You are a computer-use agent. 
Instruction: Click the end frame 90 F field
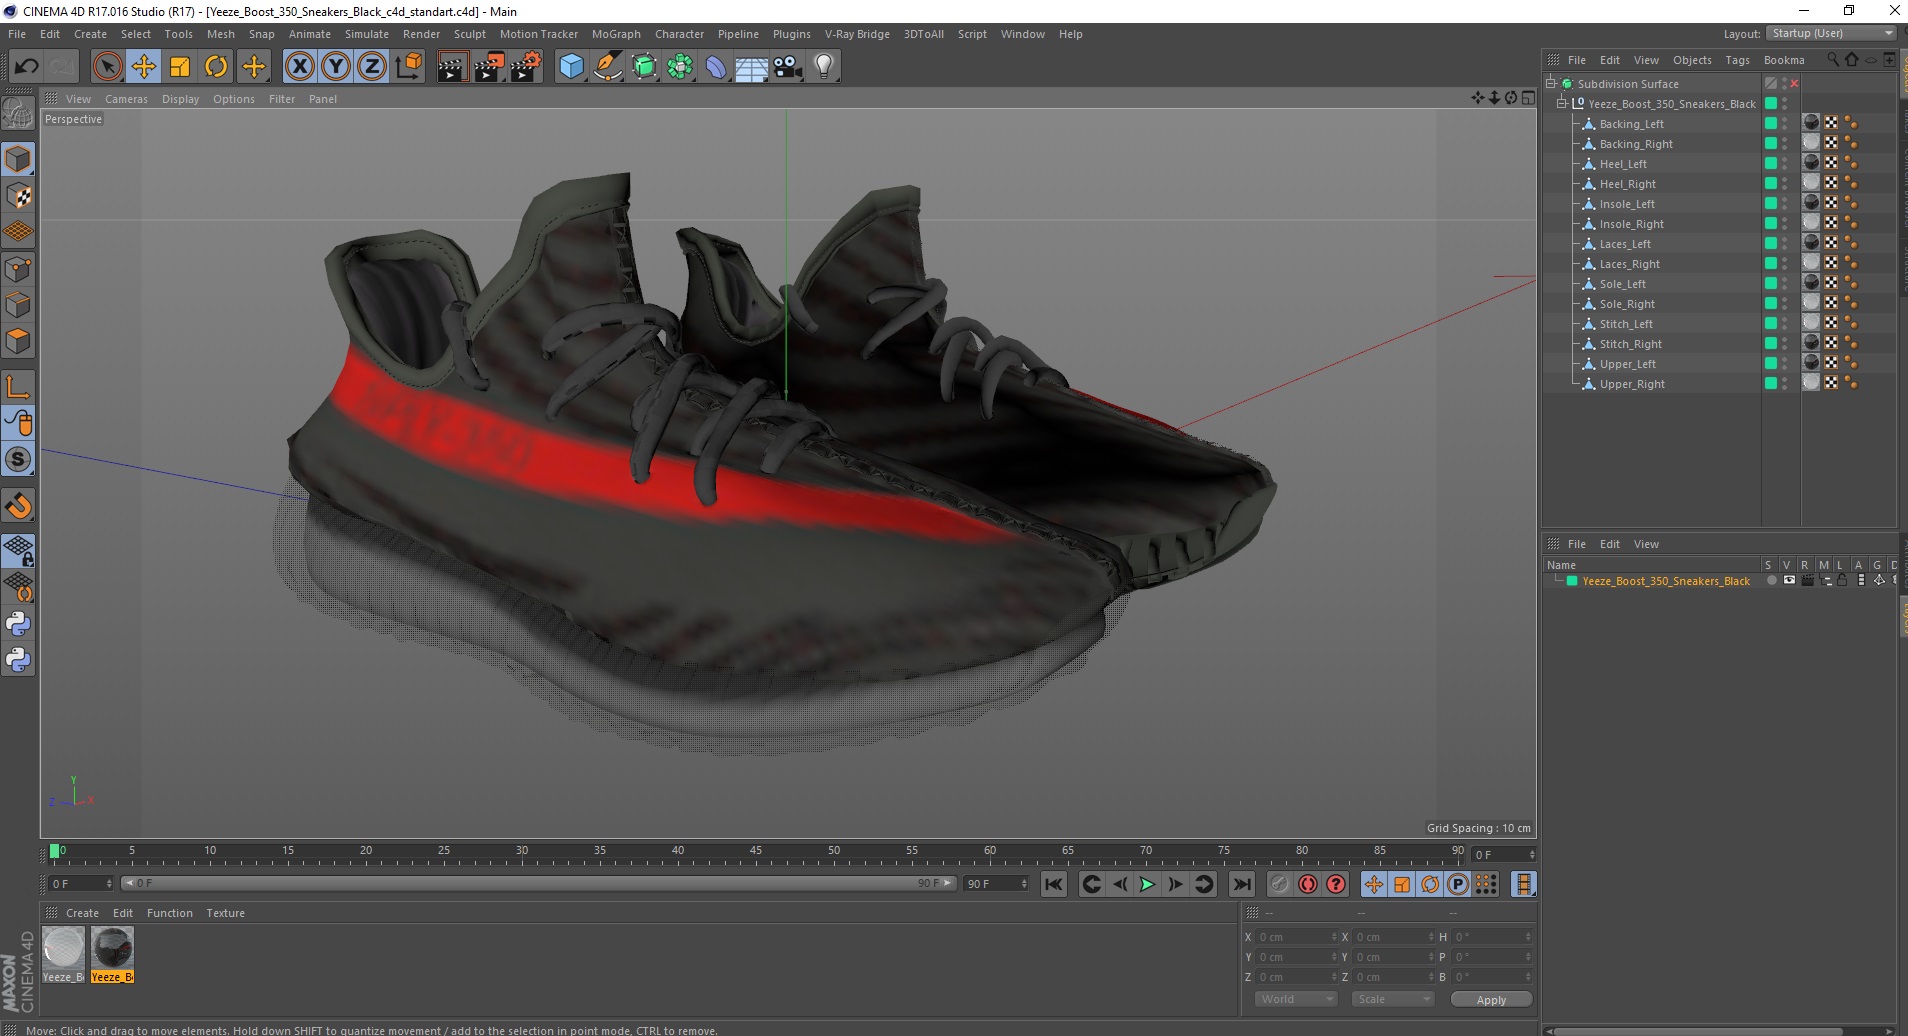coord(996,884)
